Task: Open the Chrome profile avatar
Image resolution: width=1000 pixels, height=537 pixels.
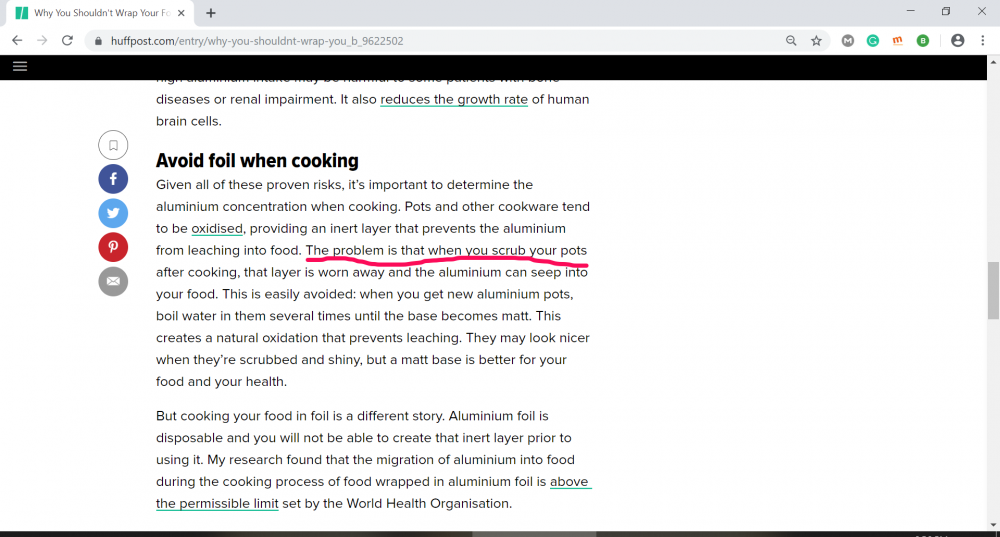Action: point(957,41)
